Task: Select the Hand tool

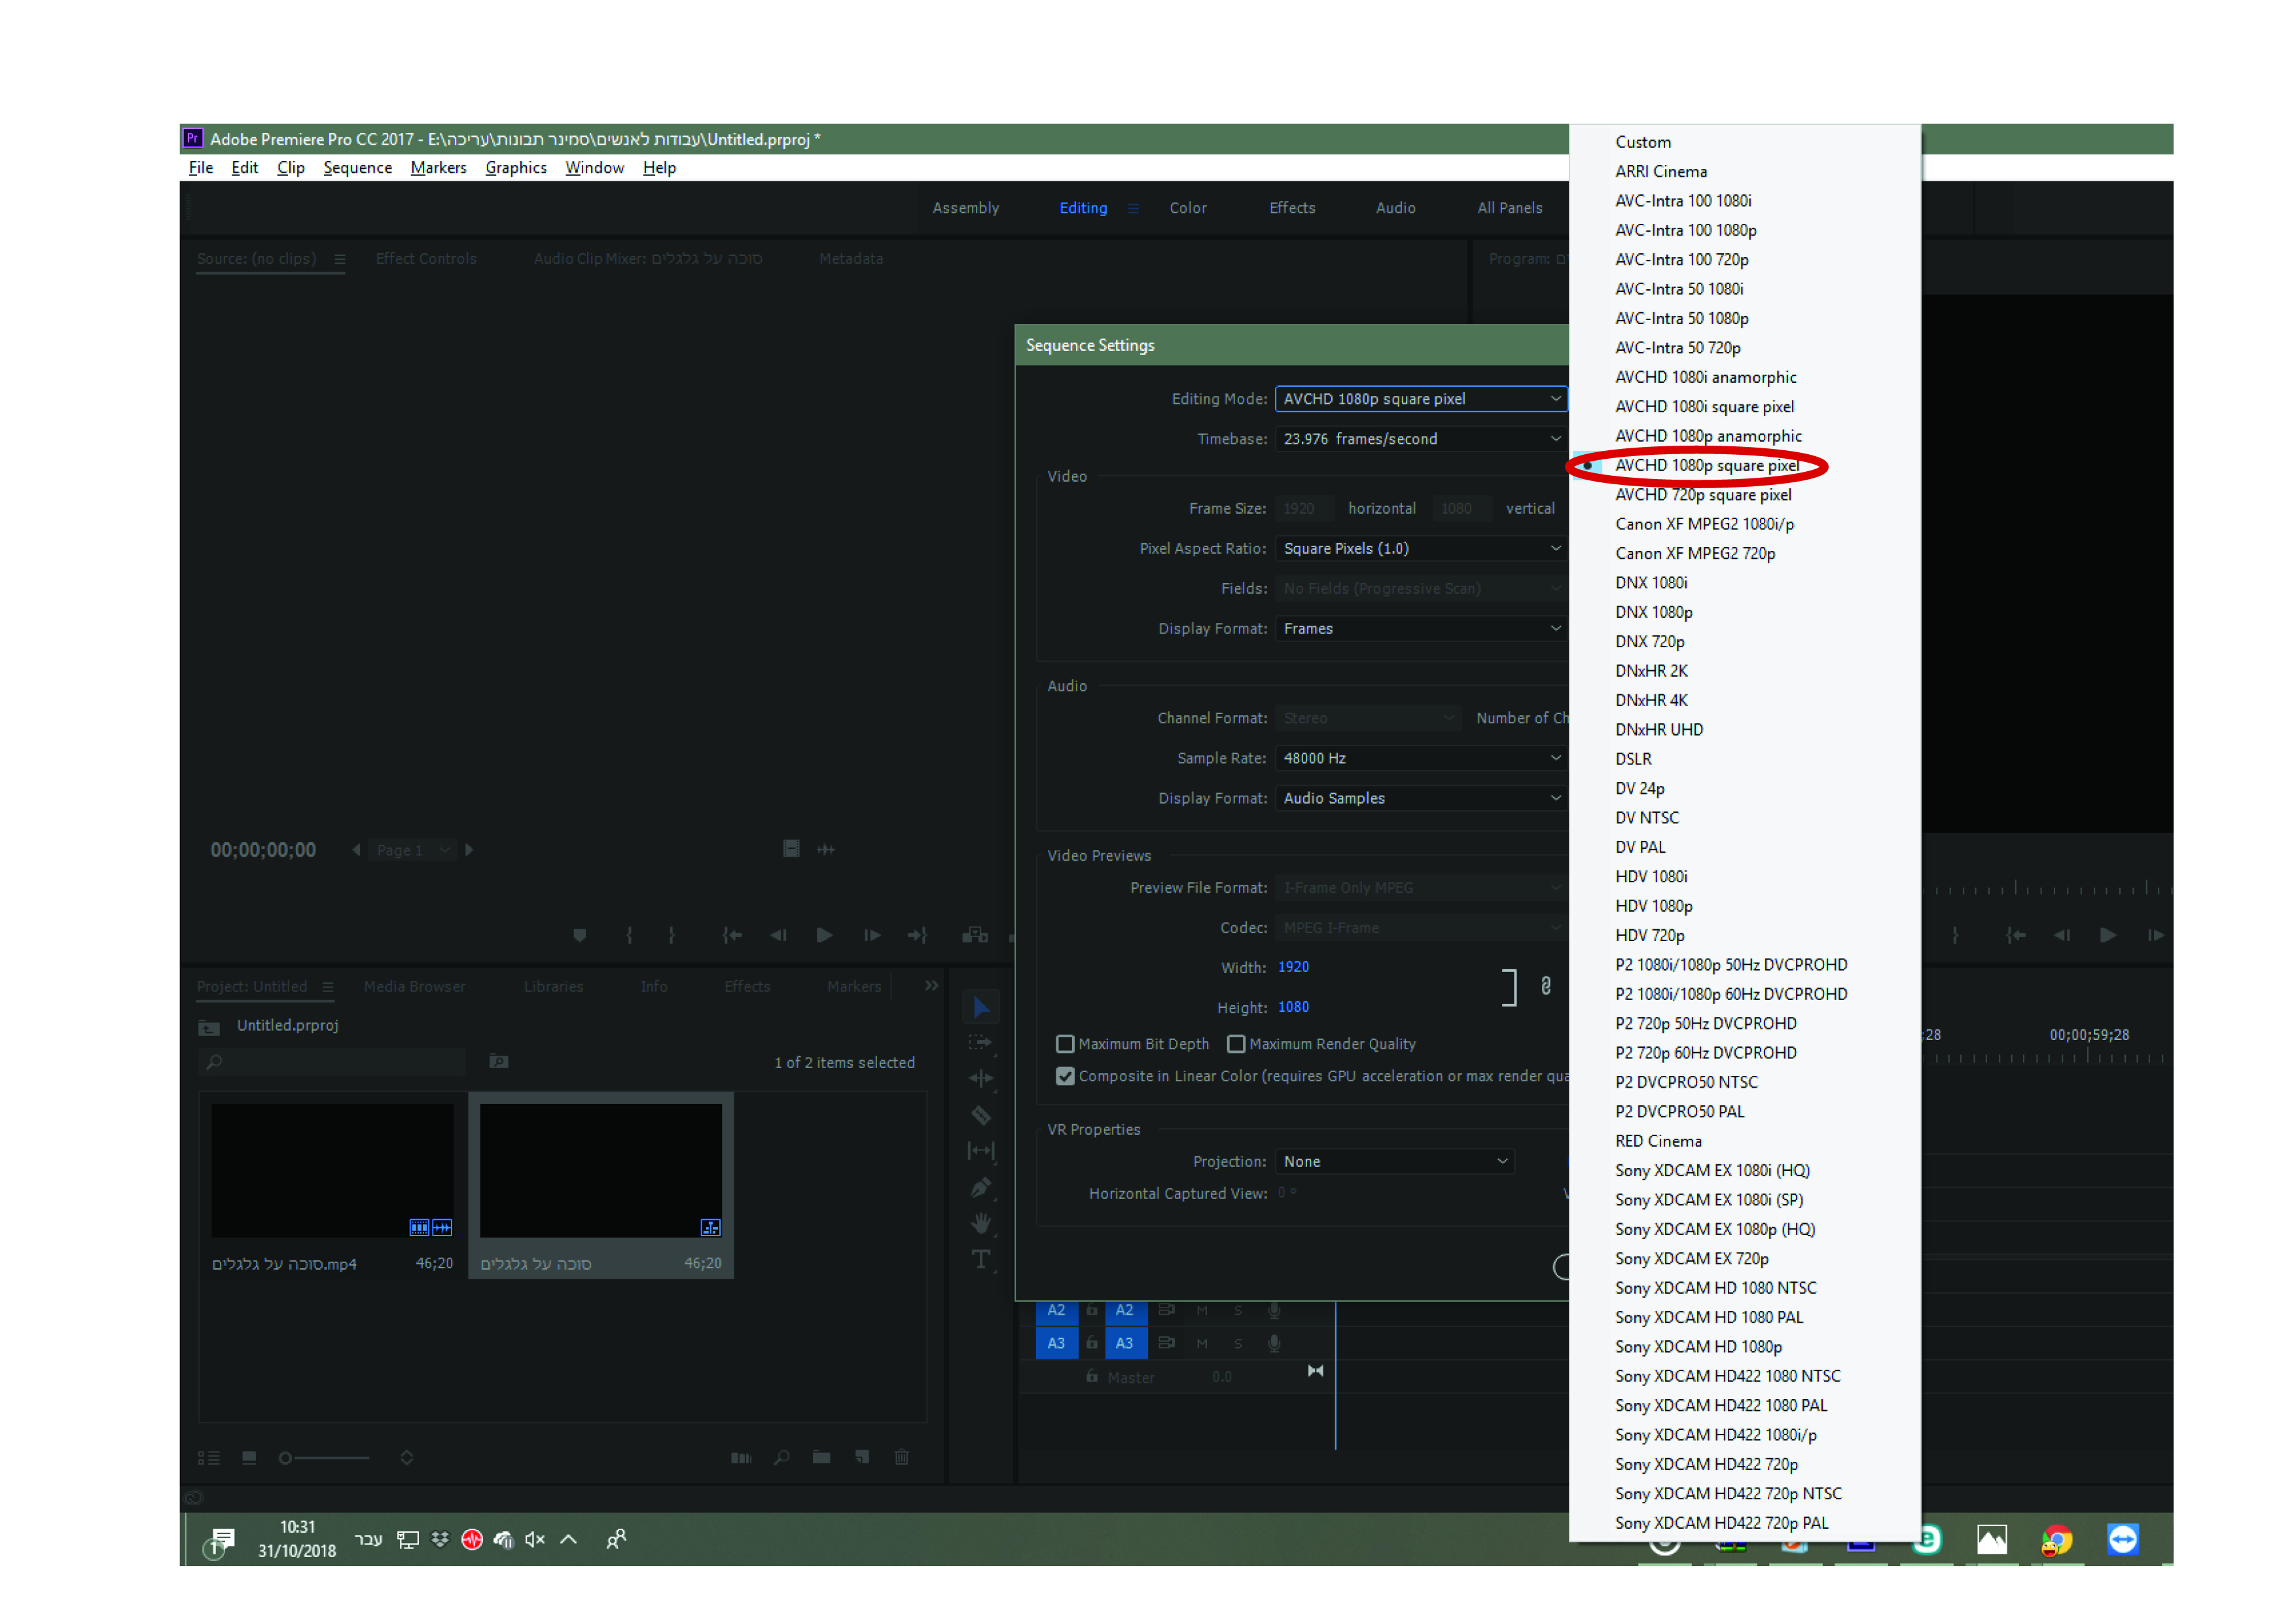Action: pos(981,1223)
